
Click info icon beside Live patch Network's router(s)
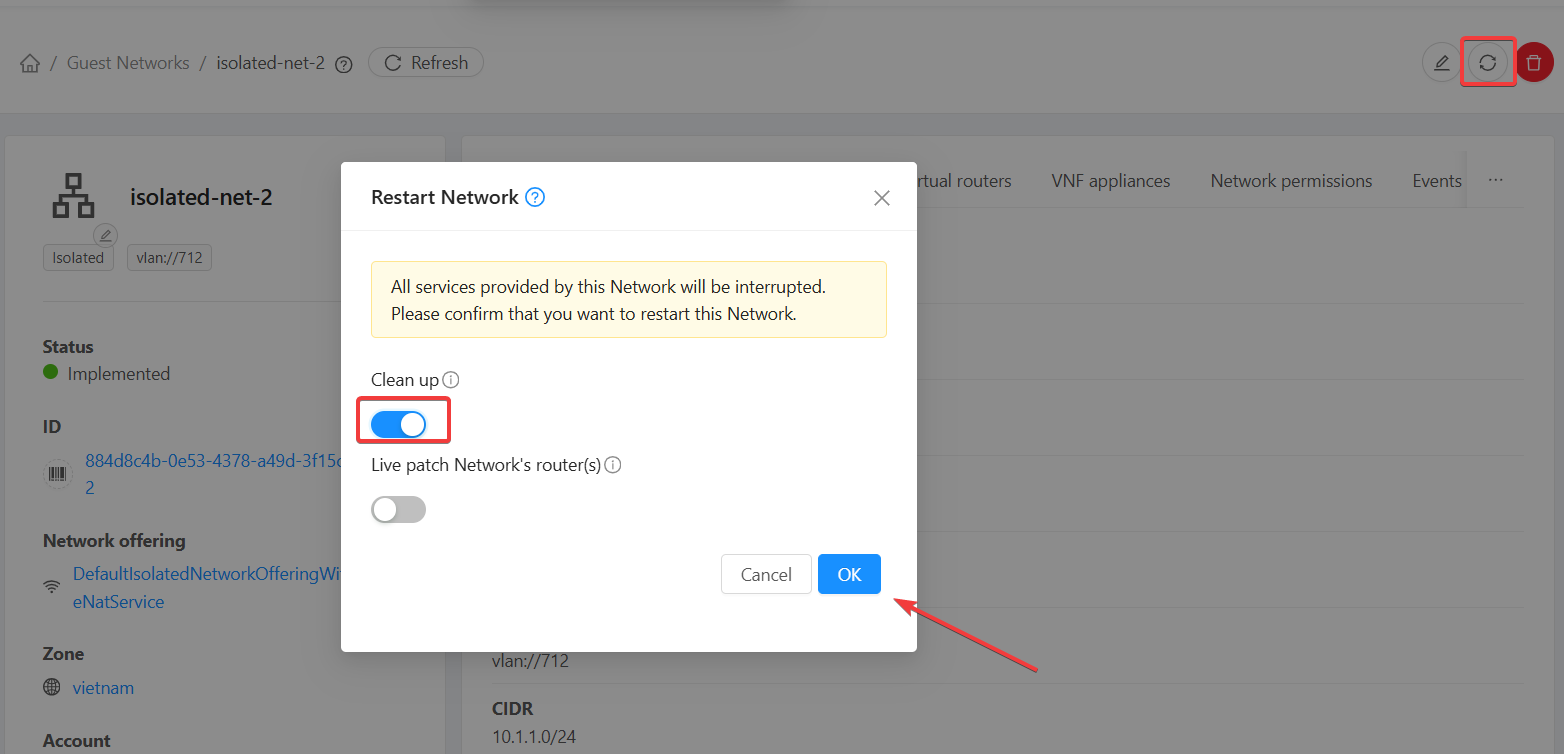613,465
